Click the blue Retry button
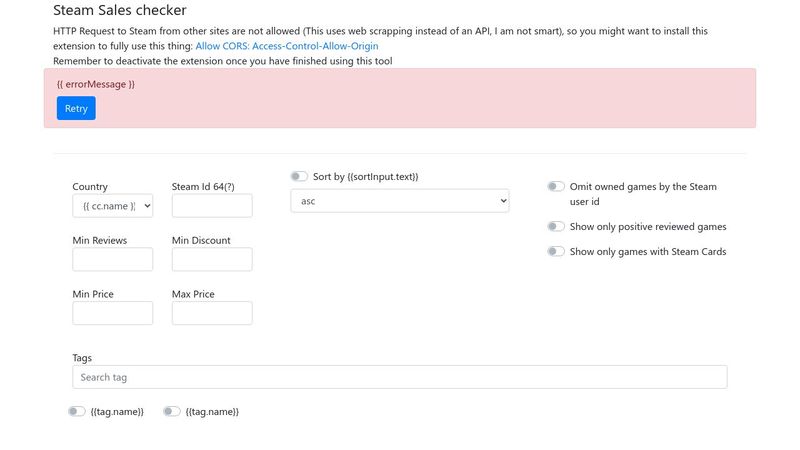 click(76, 108)
